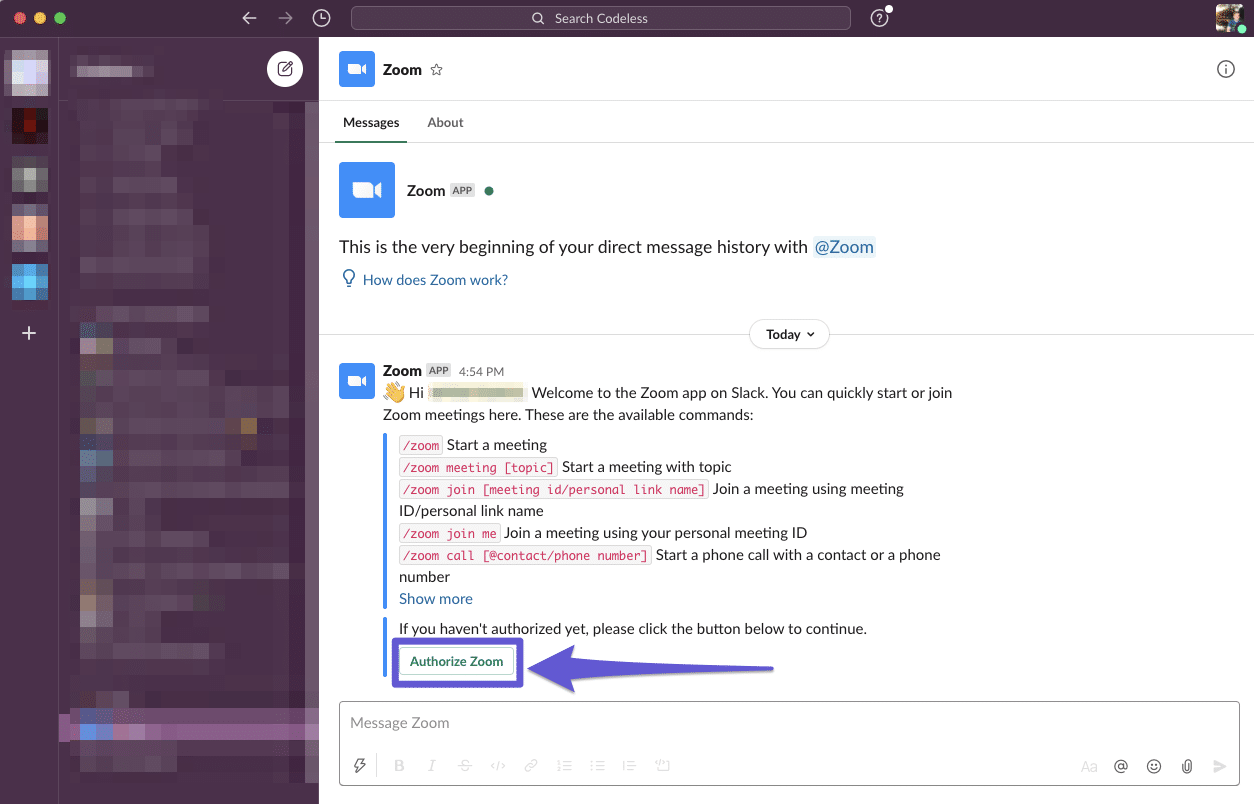Click the Authorize Zoom button

point(456,661)
